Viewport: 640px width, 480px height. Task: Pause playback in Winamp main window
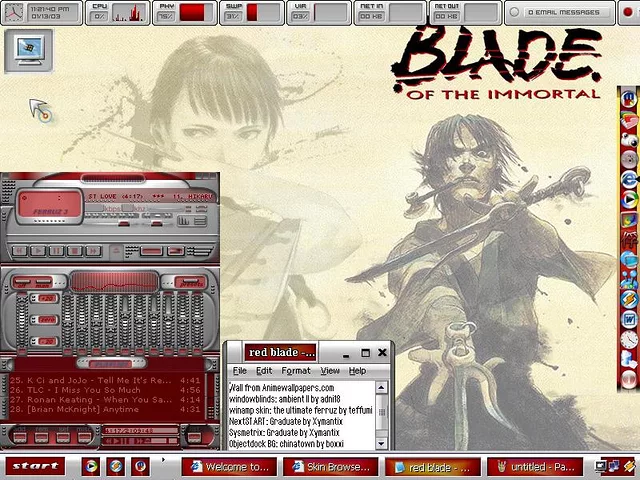pos(56,250)
